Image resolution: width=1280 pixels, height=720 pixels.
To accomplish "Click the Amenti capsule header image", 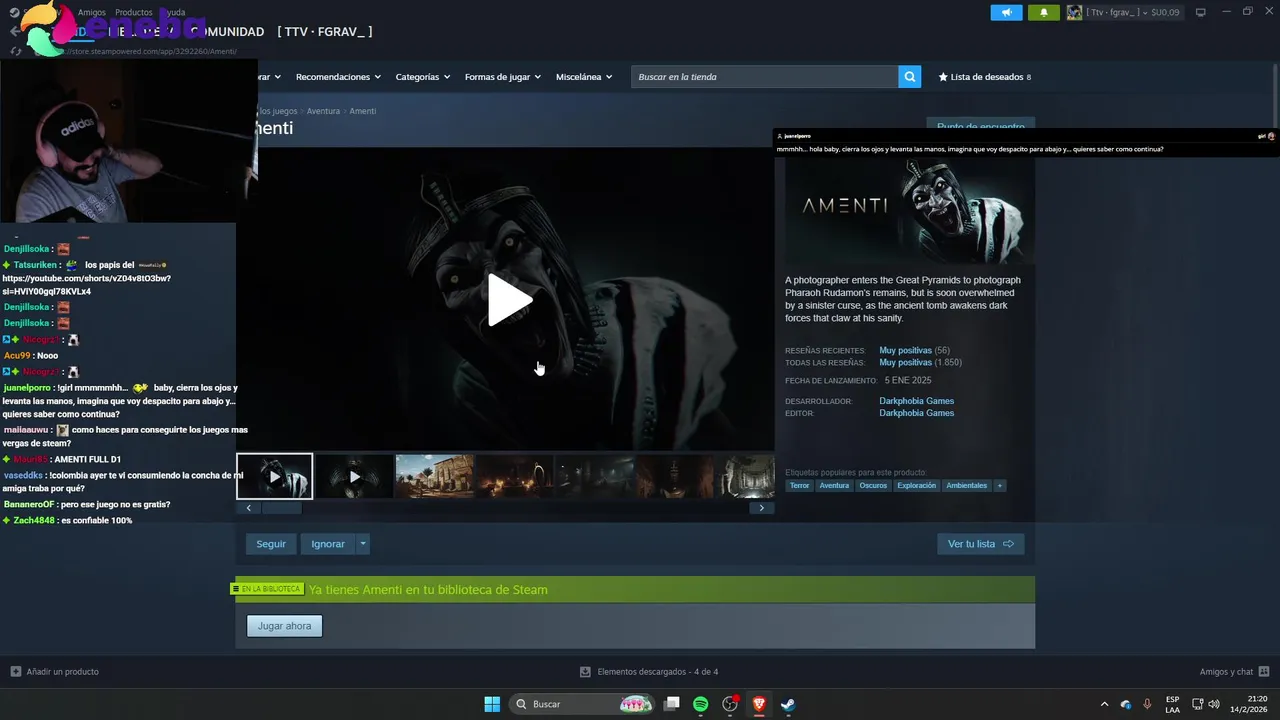I will coord(909,210).
